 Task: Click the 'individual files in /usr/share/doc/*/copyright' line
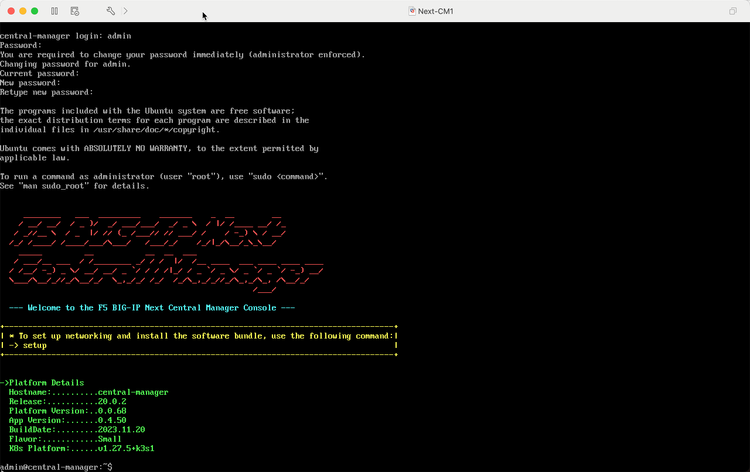coord(110,130)
